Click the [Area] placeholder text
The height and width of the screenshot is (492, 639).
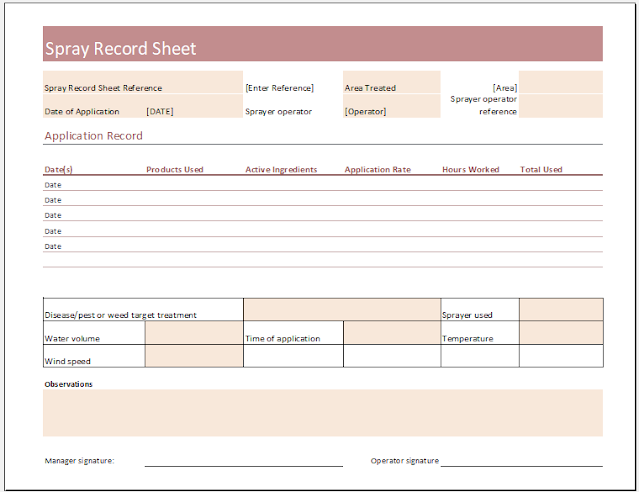click(505, 88)
